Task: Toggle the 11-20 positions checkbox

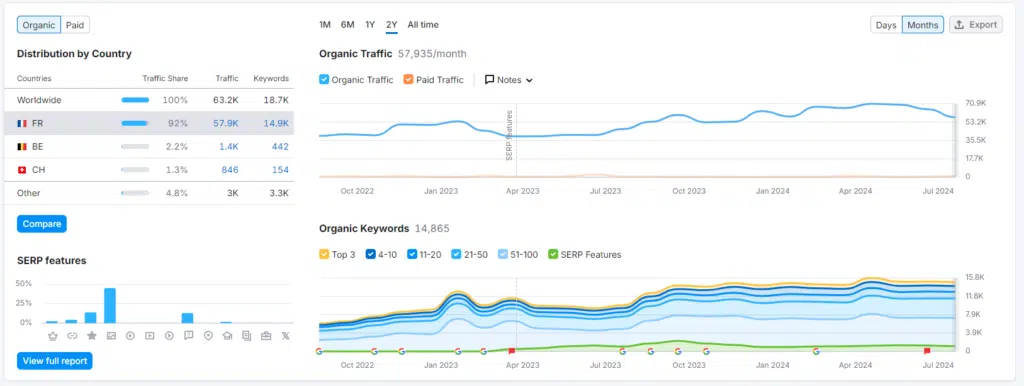Action: click(412, 255)
